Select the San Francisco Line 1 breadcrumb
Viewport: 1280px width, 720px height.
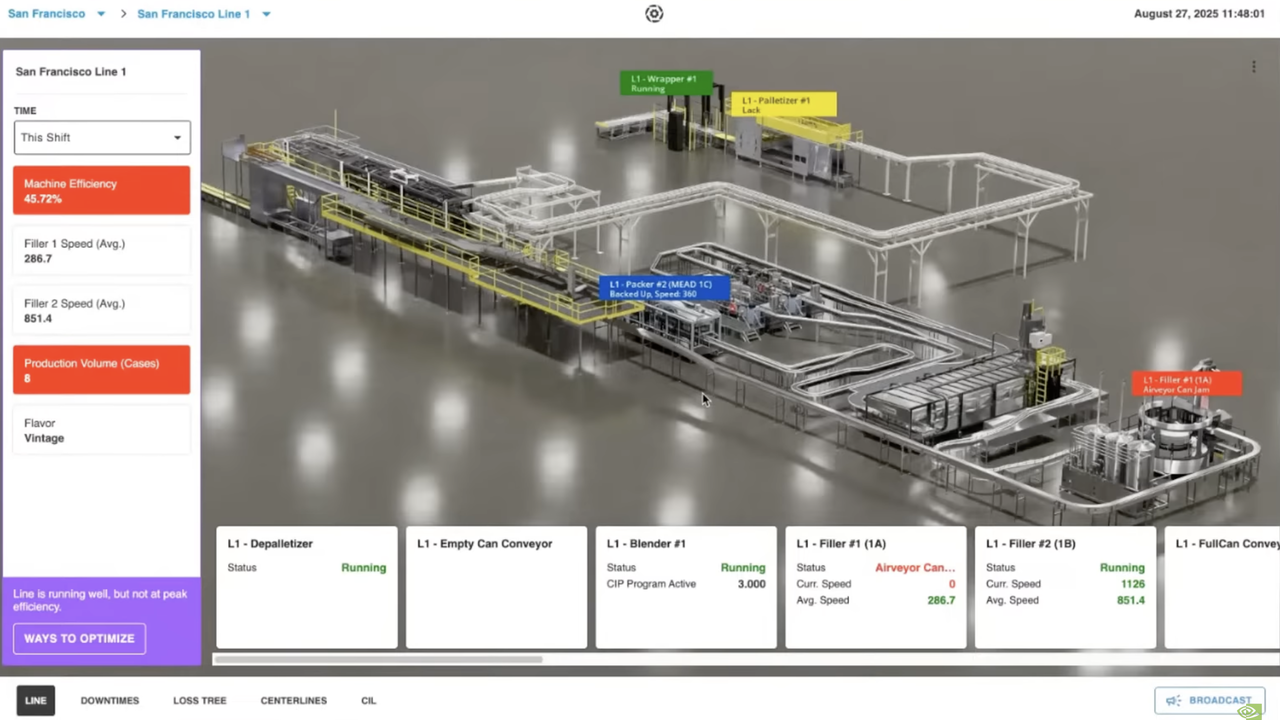(194, 14)
